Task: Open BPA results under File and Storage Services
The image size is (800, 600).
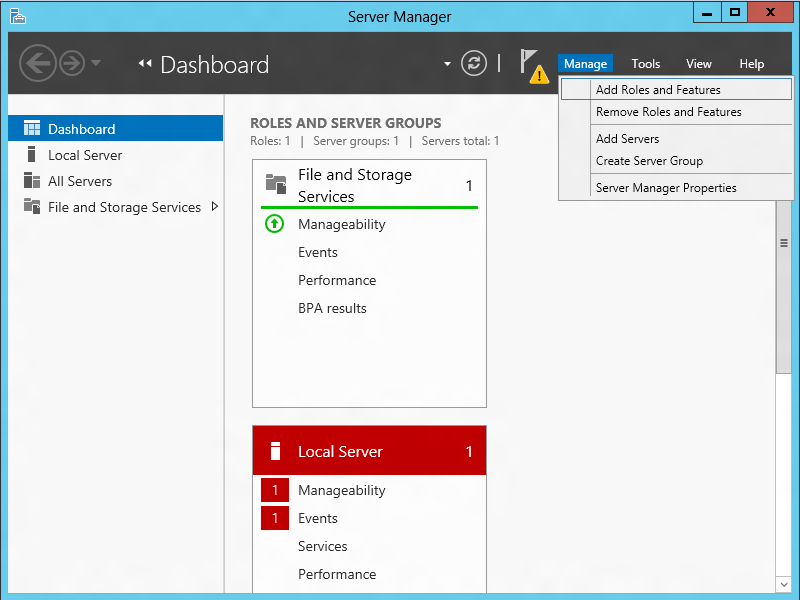Action: coord(332,308)
